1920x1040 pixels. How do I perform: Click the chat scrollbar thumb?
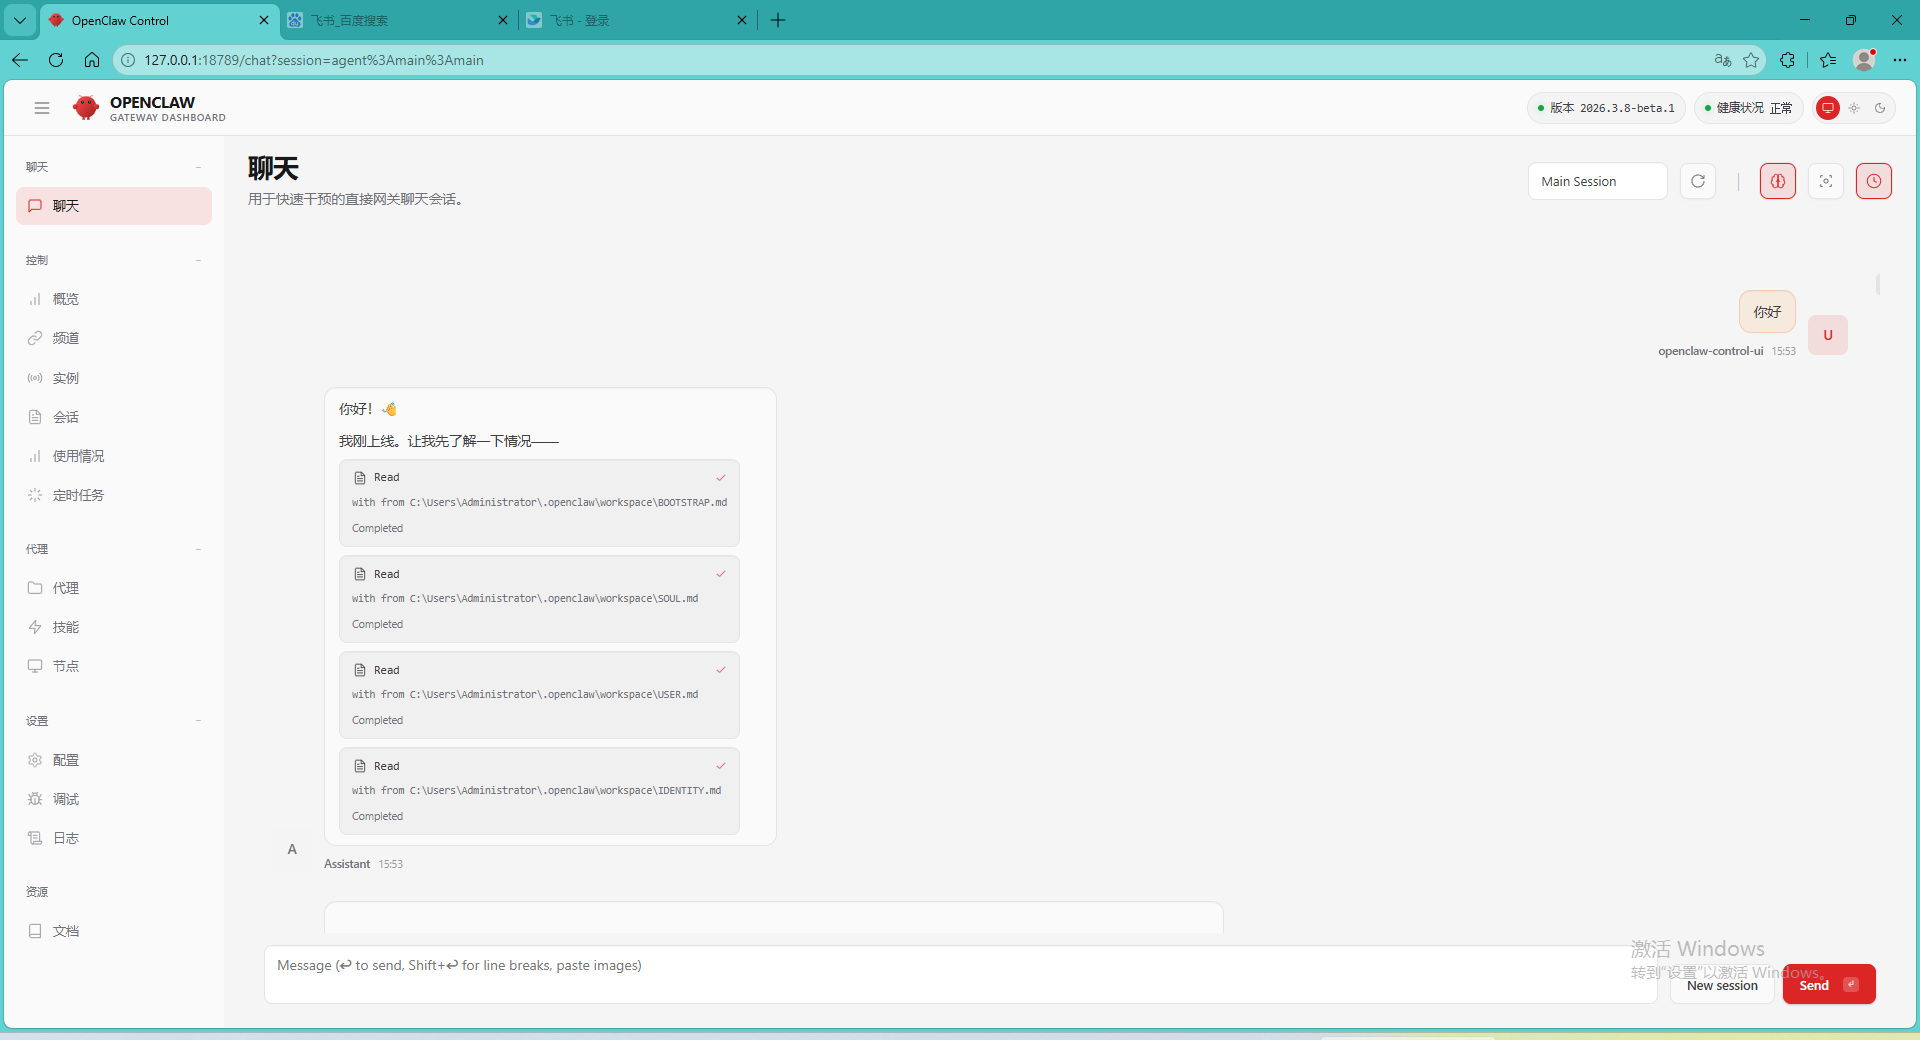click(x=1878, y=285)
